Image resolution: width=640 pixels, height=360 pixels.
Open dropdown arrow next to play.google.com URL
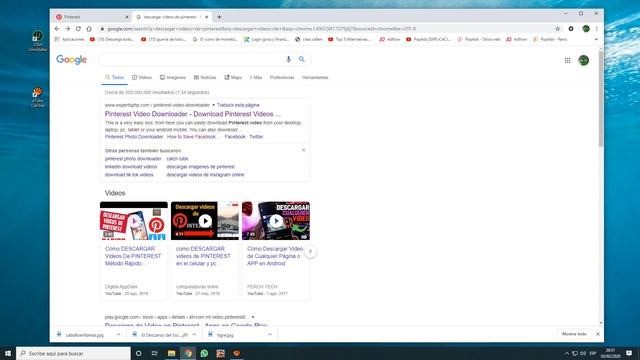[253, 317]
